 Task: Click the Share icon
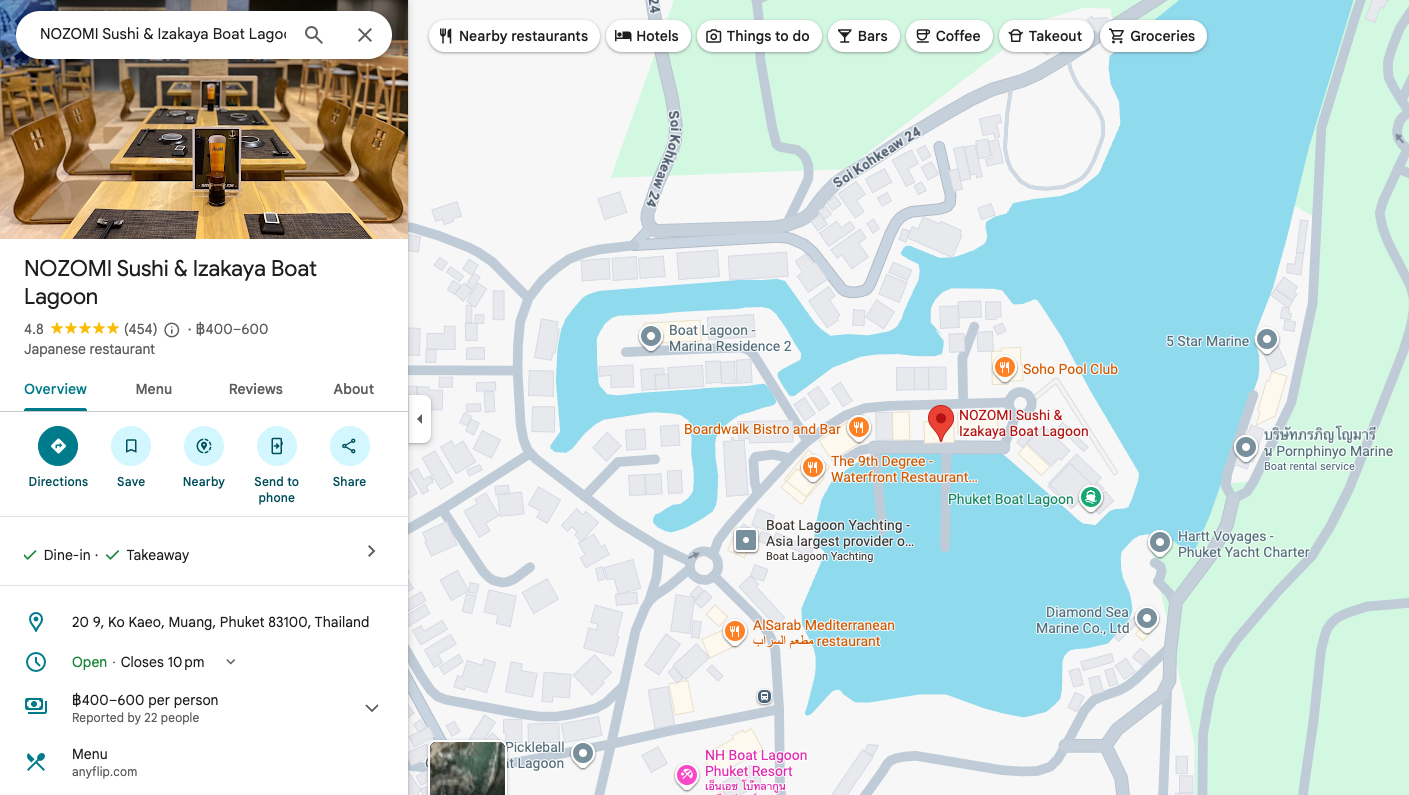[x=349, y=446]
